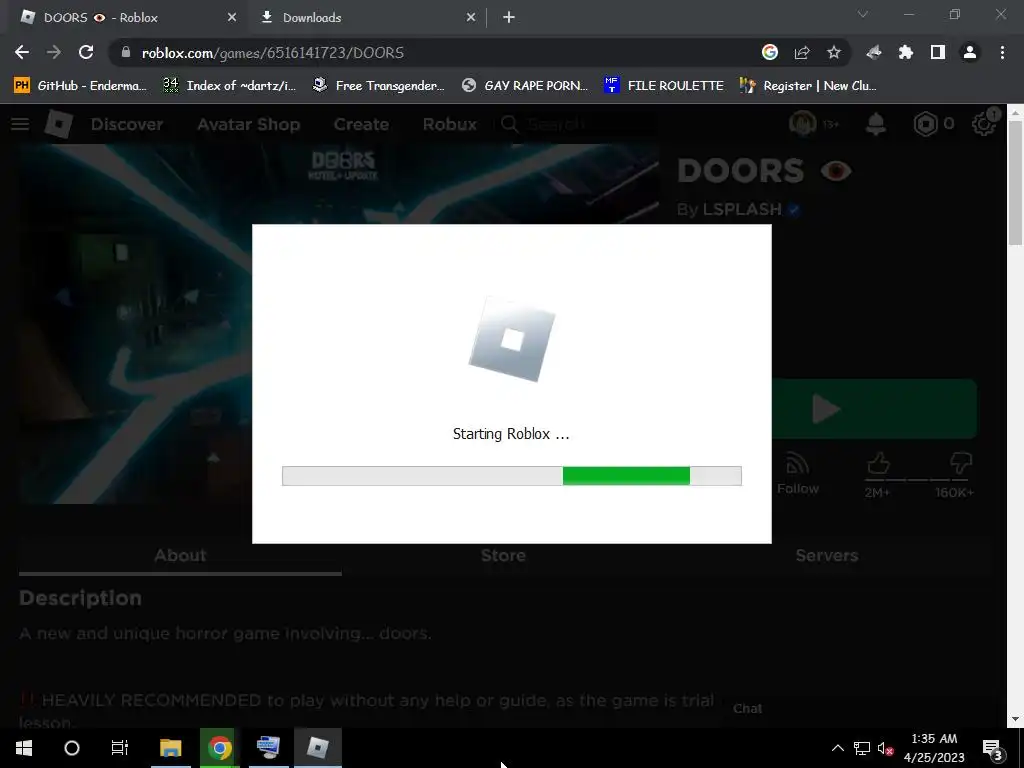This screenshot has width=1024, height=768.
Task: Click the Starting Roblox progress bar
Action: pyautogui.click(x=511, y=476)
